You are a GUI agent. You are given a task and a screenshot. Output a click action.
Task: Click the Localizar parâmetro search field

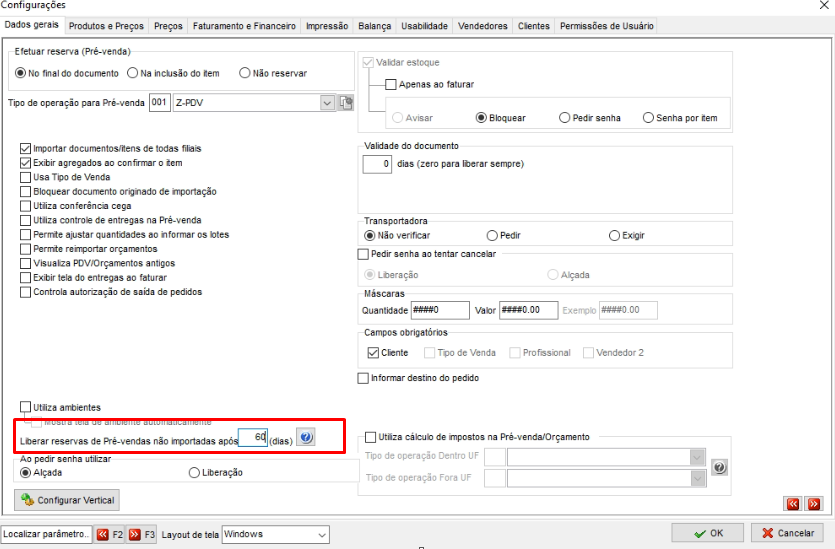[46, 534]
